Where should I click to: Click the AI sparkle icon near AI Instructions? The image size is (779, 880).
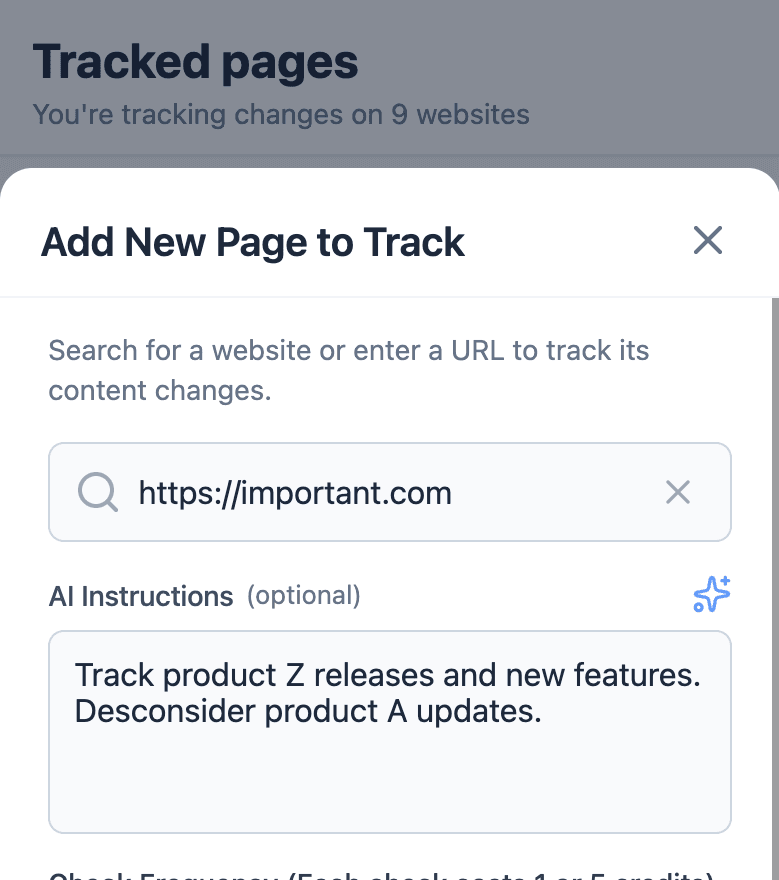[x=711, y=594]
